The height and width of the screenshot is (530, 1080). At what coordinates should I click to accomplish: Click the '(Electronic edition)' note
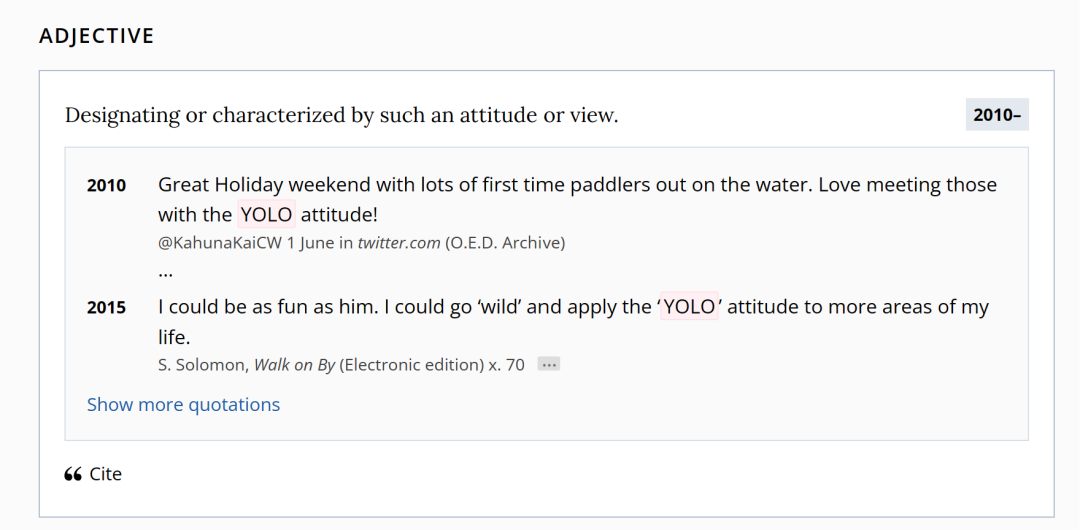click(411, 365)
